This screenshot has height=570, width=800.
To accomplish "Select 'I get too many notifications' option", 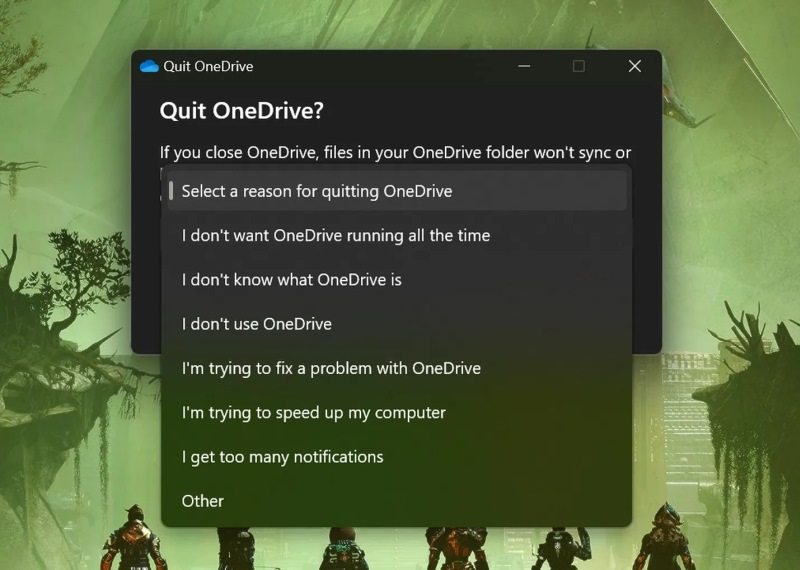I will pyautogui.click(x=397, y=457).
